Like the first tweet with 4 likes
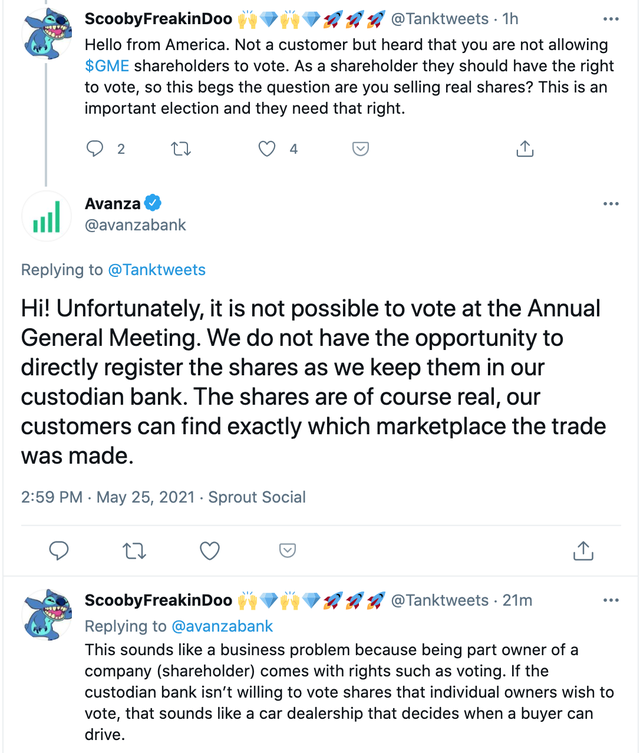The image size is (640, 753). [x=267, y=149]
